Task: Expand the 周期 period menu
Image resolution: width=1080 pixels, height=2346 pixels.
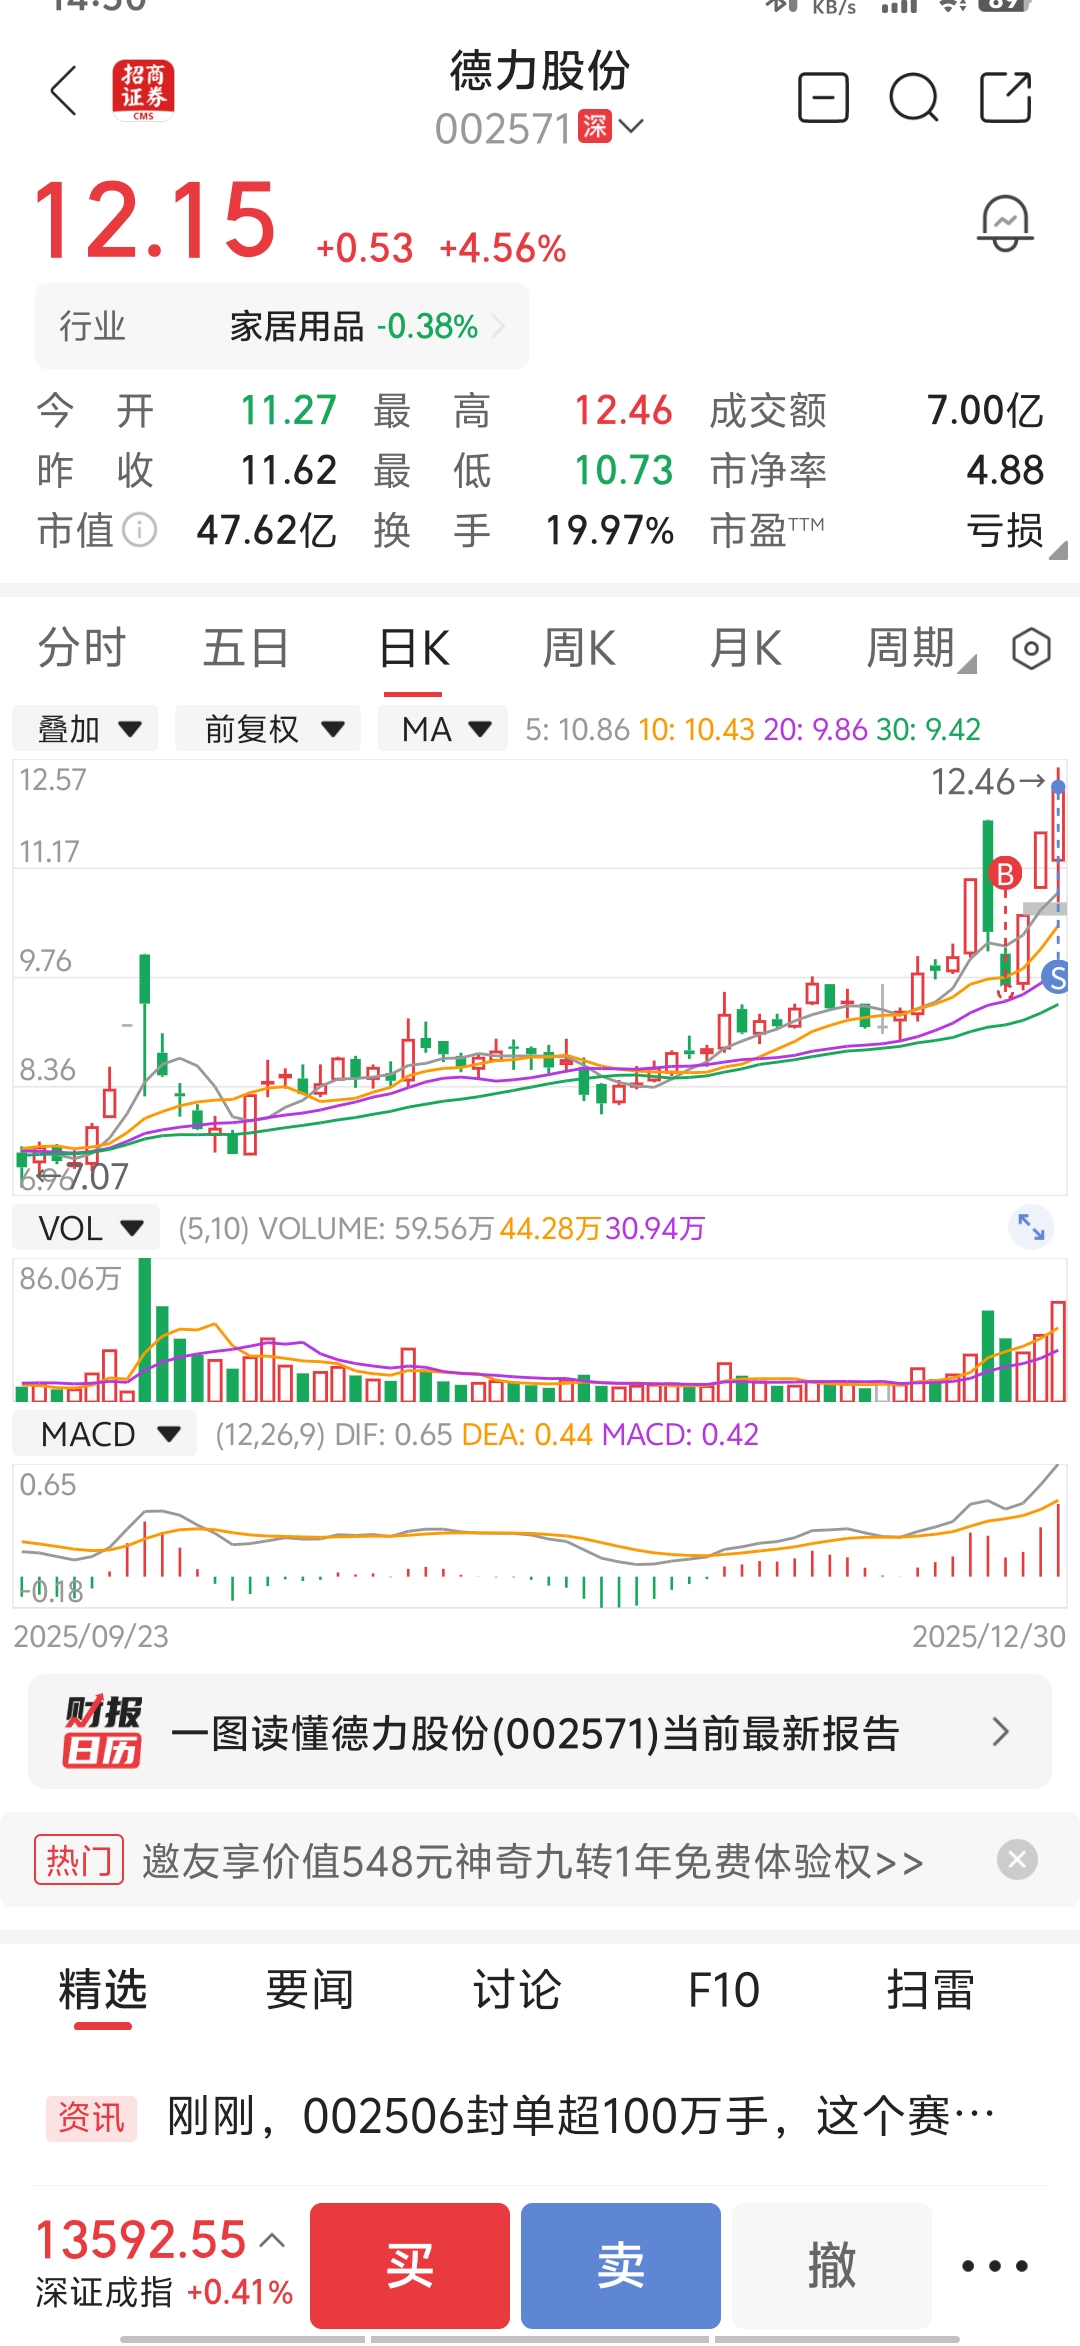Action: pos(920,649)
